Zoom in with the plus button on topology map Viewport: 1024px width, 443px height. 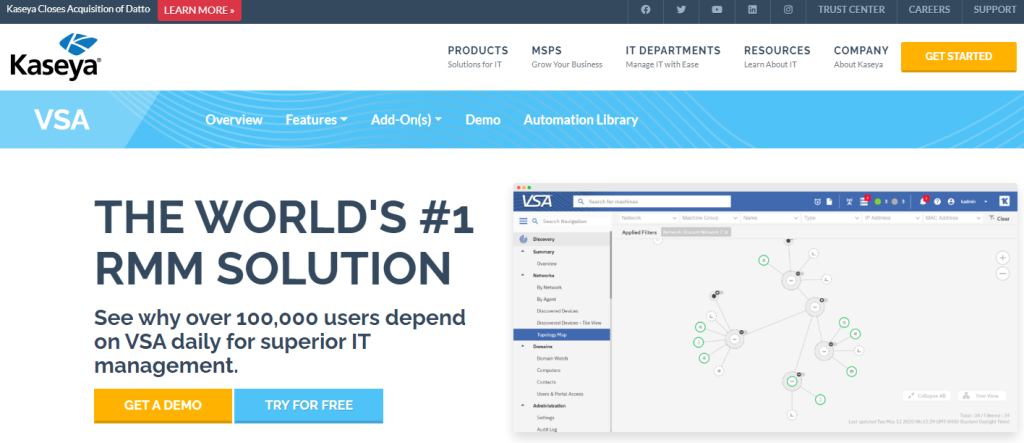[1003, 257]
